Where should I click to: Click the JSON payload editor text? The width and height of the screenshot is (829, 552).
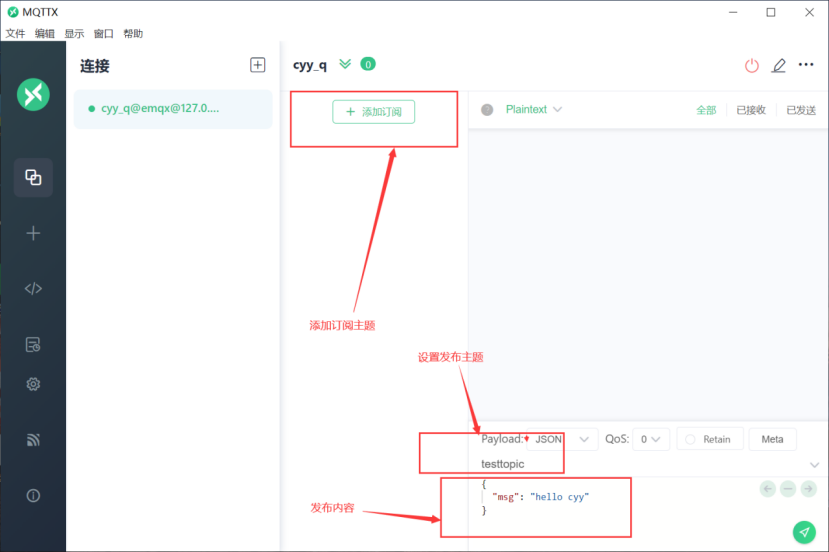pos(535,497)
